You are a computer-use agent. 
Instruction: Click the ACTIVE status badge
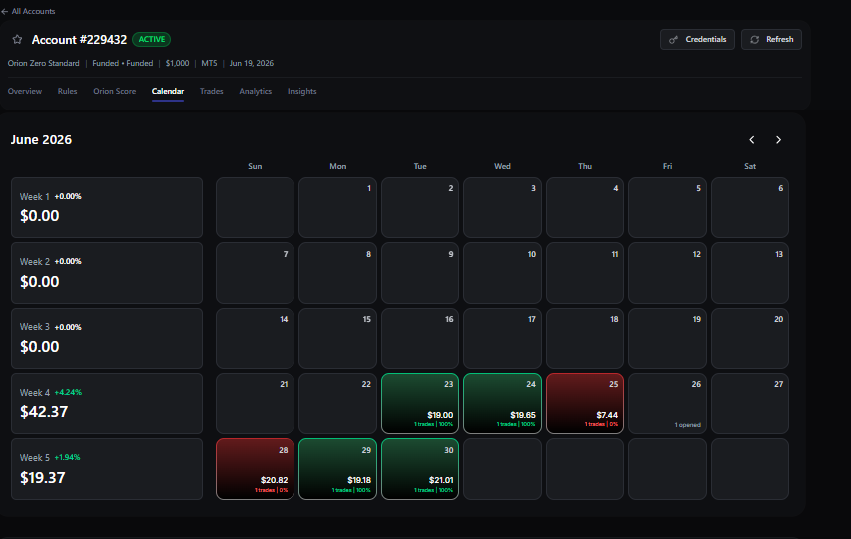[x=151, y=40]
